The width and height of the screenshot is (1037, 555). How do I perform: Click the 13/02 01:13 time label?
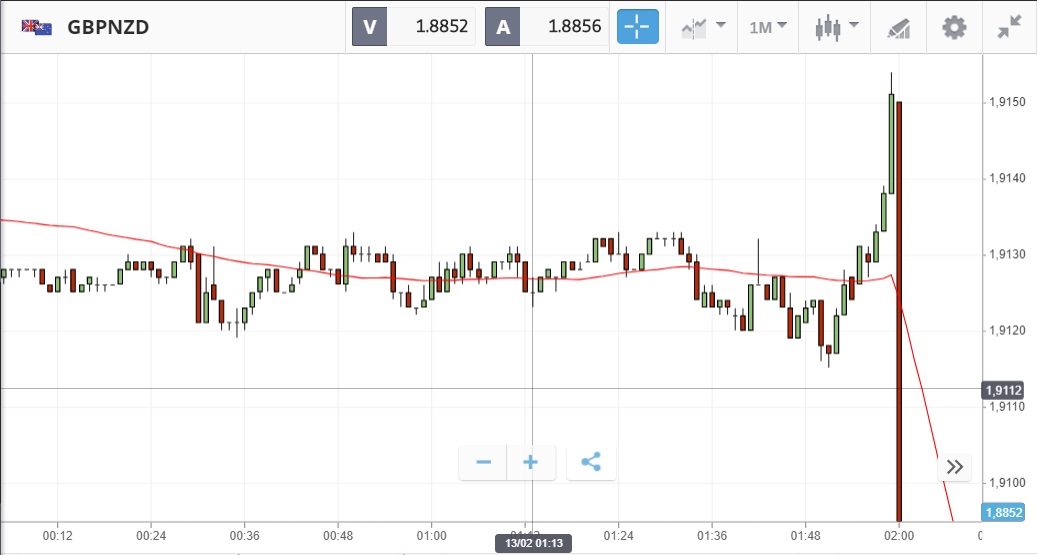[x=534, y=544]
